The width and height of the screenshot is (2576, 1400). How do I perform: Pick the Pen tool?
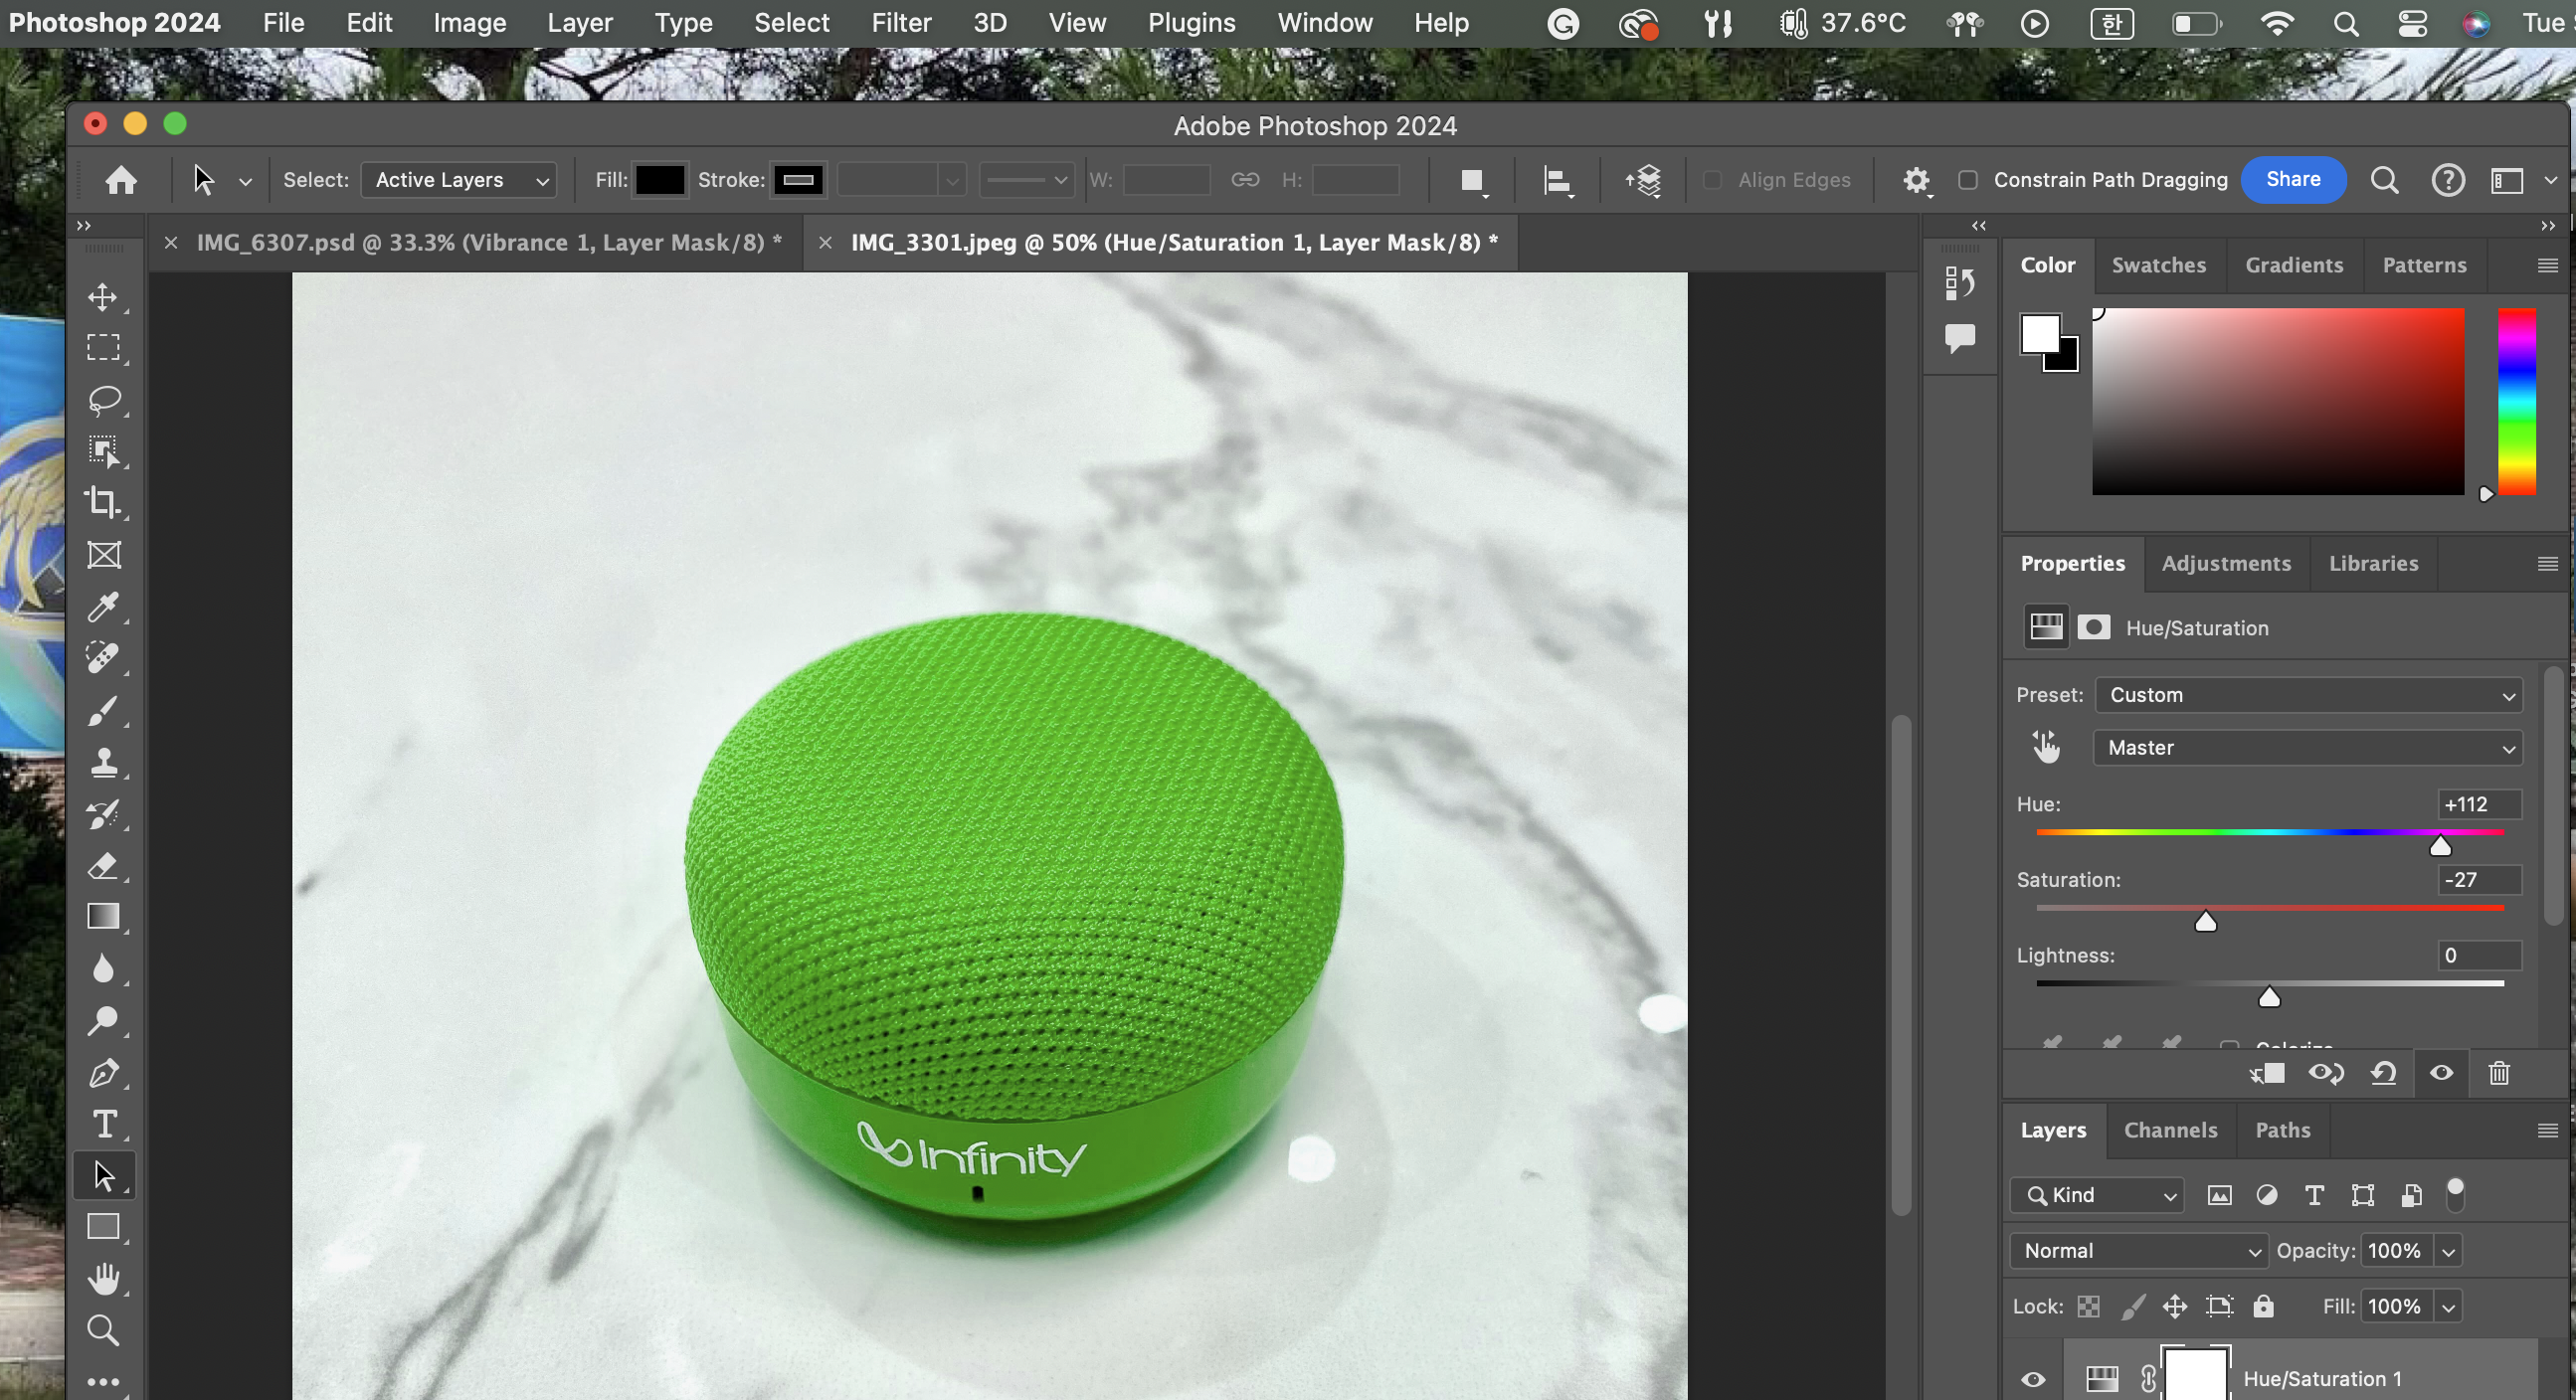point(103,1073)
